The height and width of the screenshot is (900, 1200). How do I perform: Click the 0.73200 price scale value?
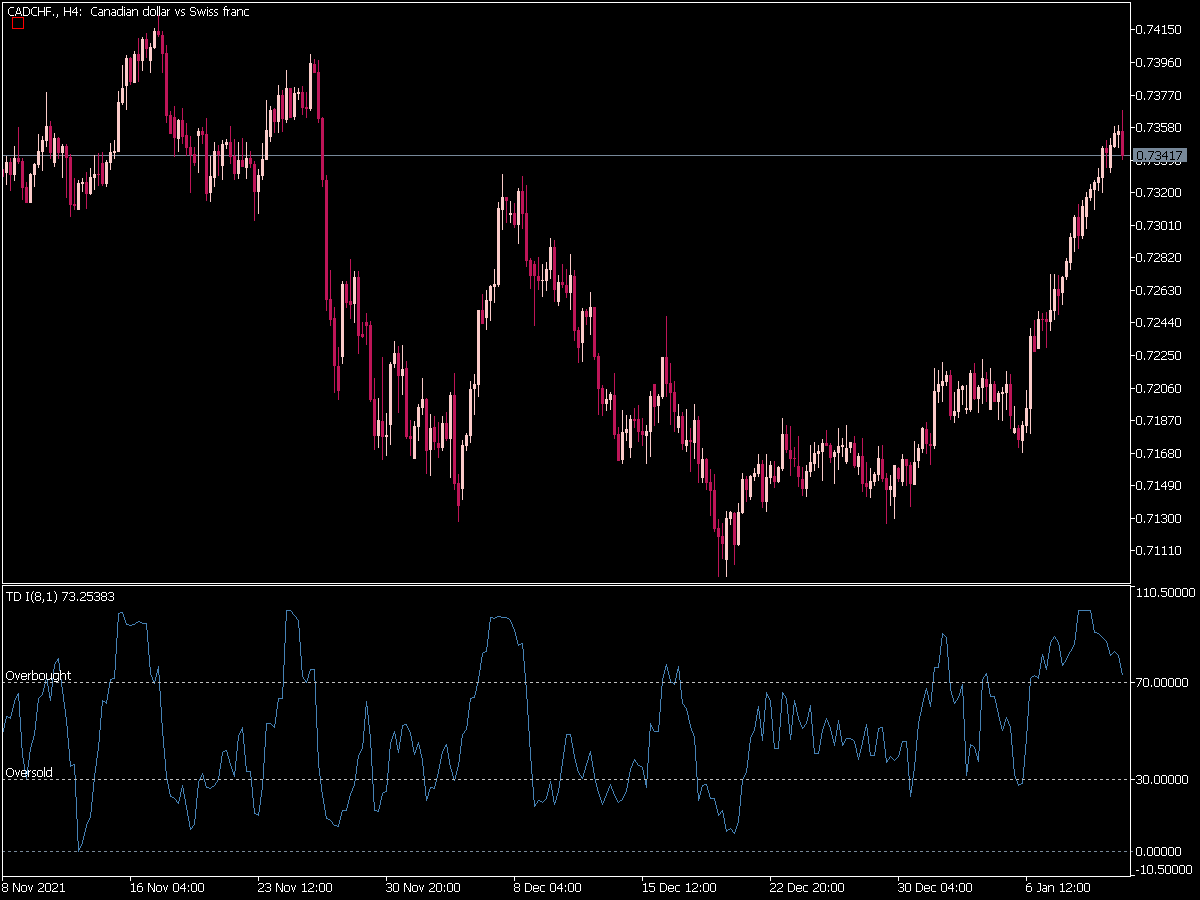click(x=1160, y=192)
